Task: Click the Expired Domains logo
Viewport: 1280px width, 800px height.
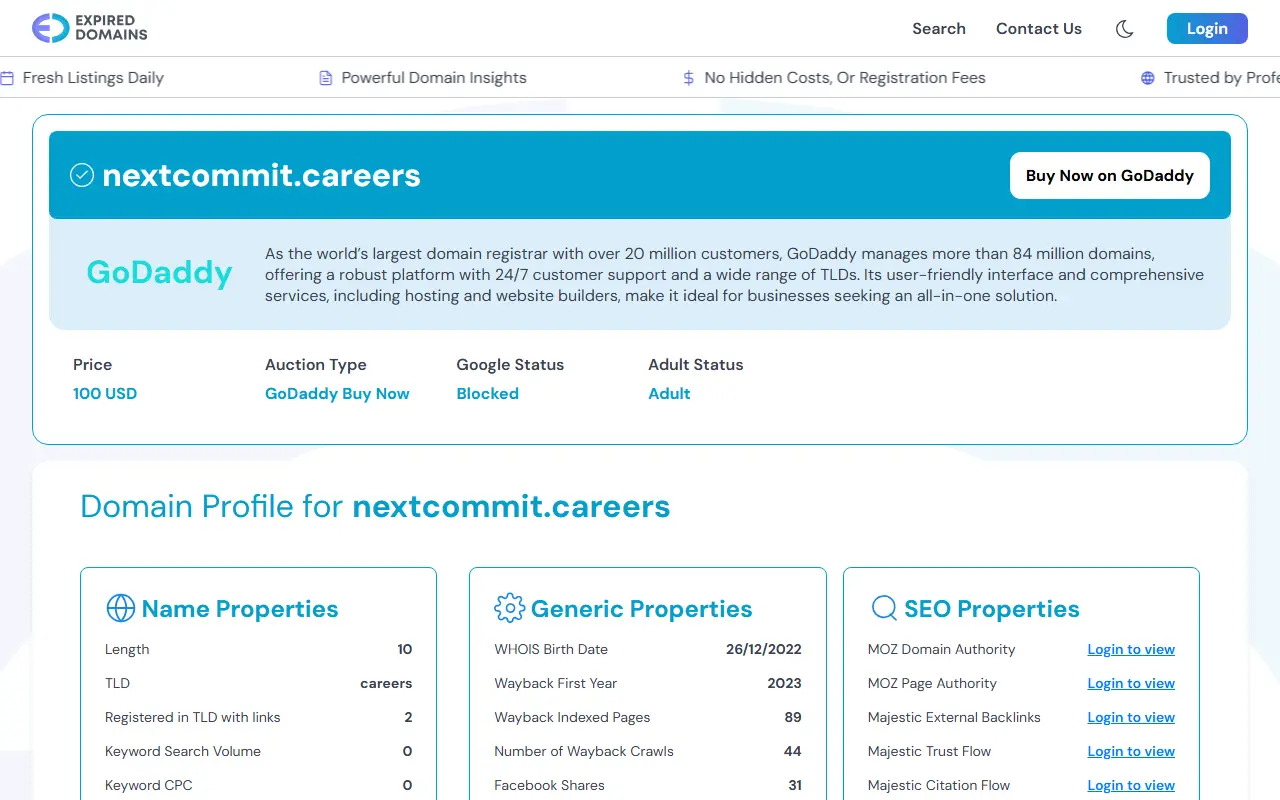Action: (x=89, y=28)
